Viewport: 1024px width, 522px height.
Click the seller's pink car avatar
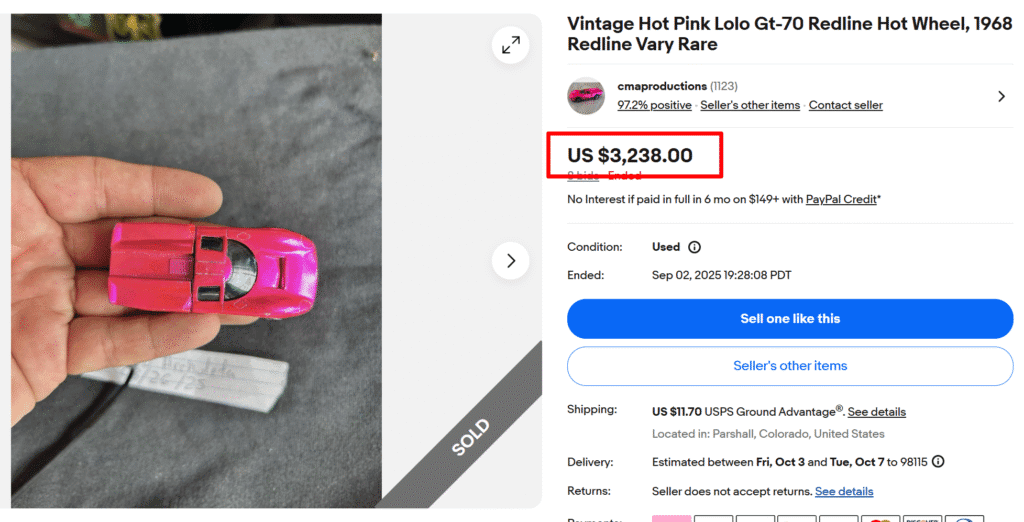tap(586, 96)
